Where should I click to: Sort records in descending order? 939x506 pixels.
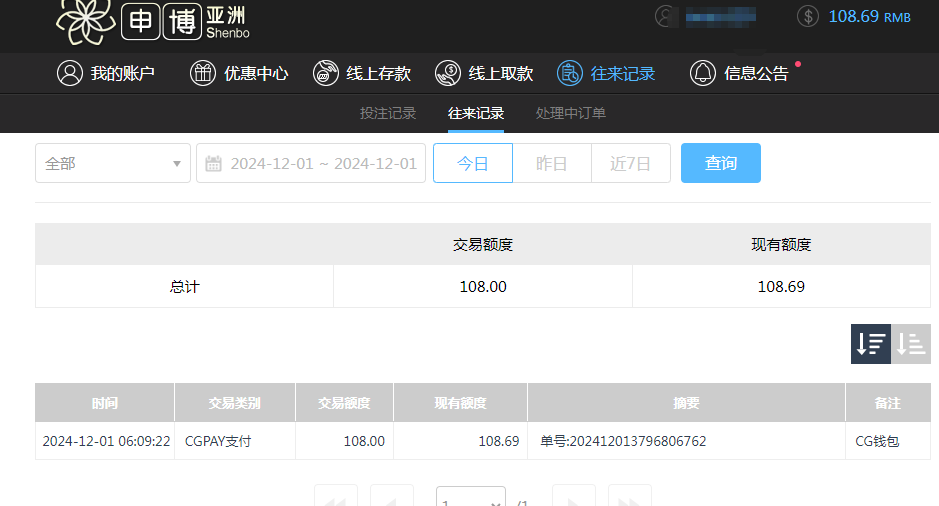tap(870, 344)
